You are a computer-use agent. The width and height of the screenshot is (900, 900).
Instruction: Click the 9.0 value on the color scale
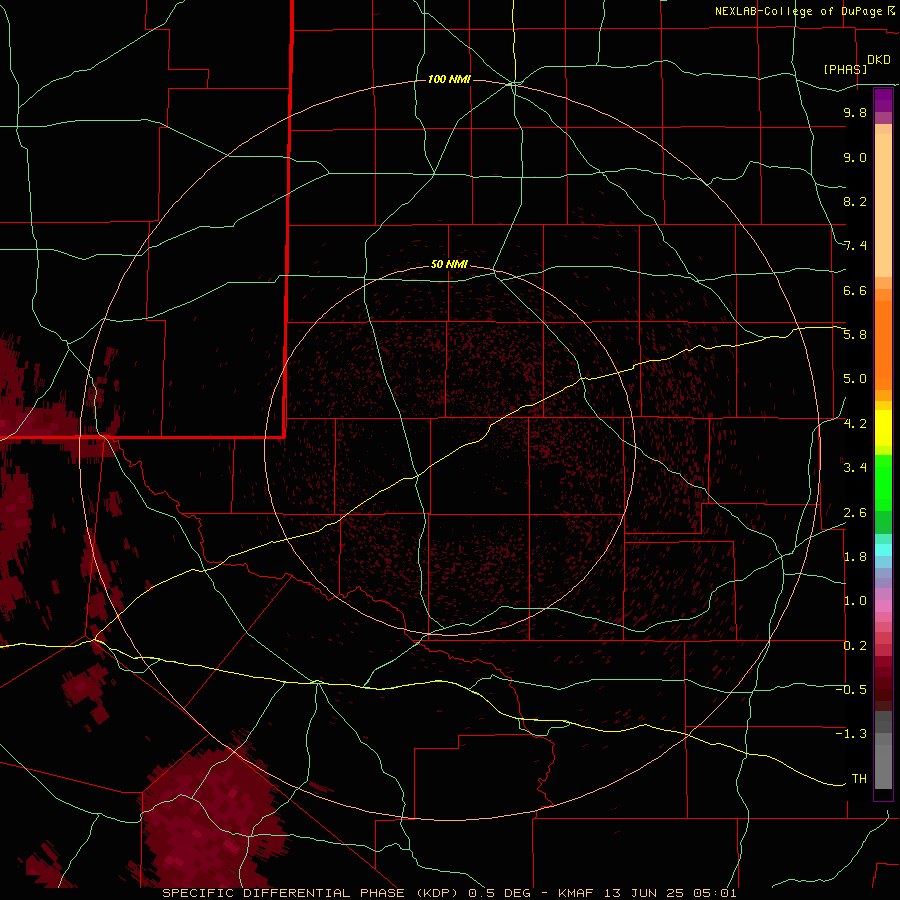855,157
